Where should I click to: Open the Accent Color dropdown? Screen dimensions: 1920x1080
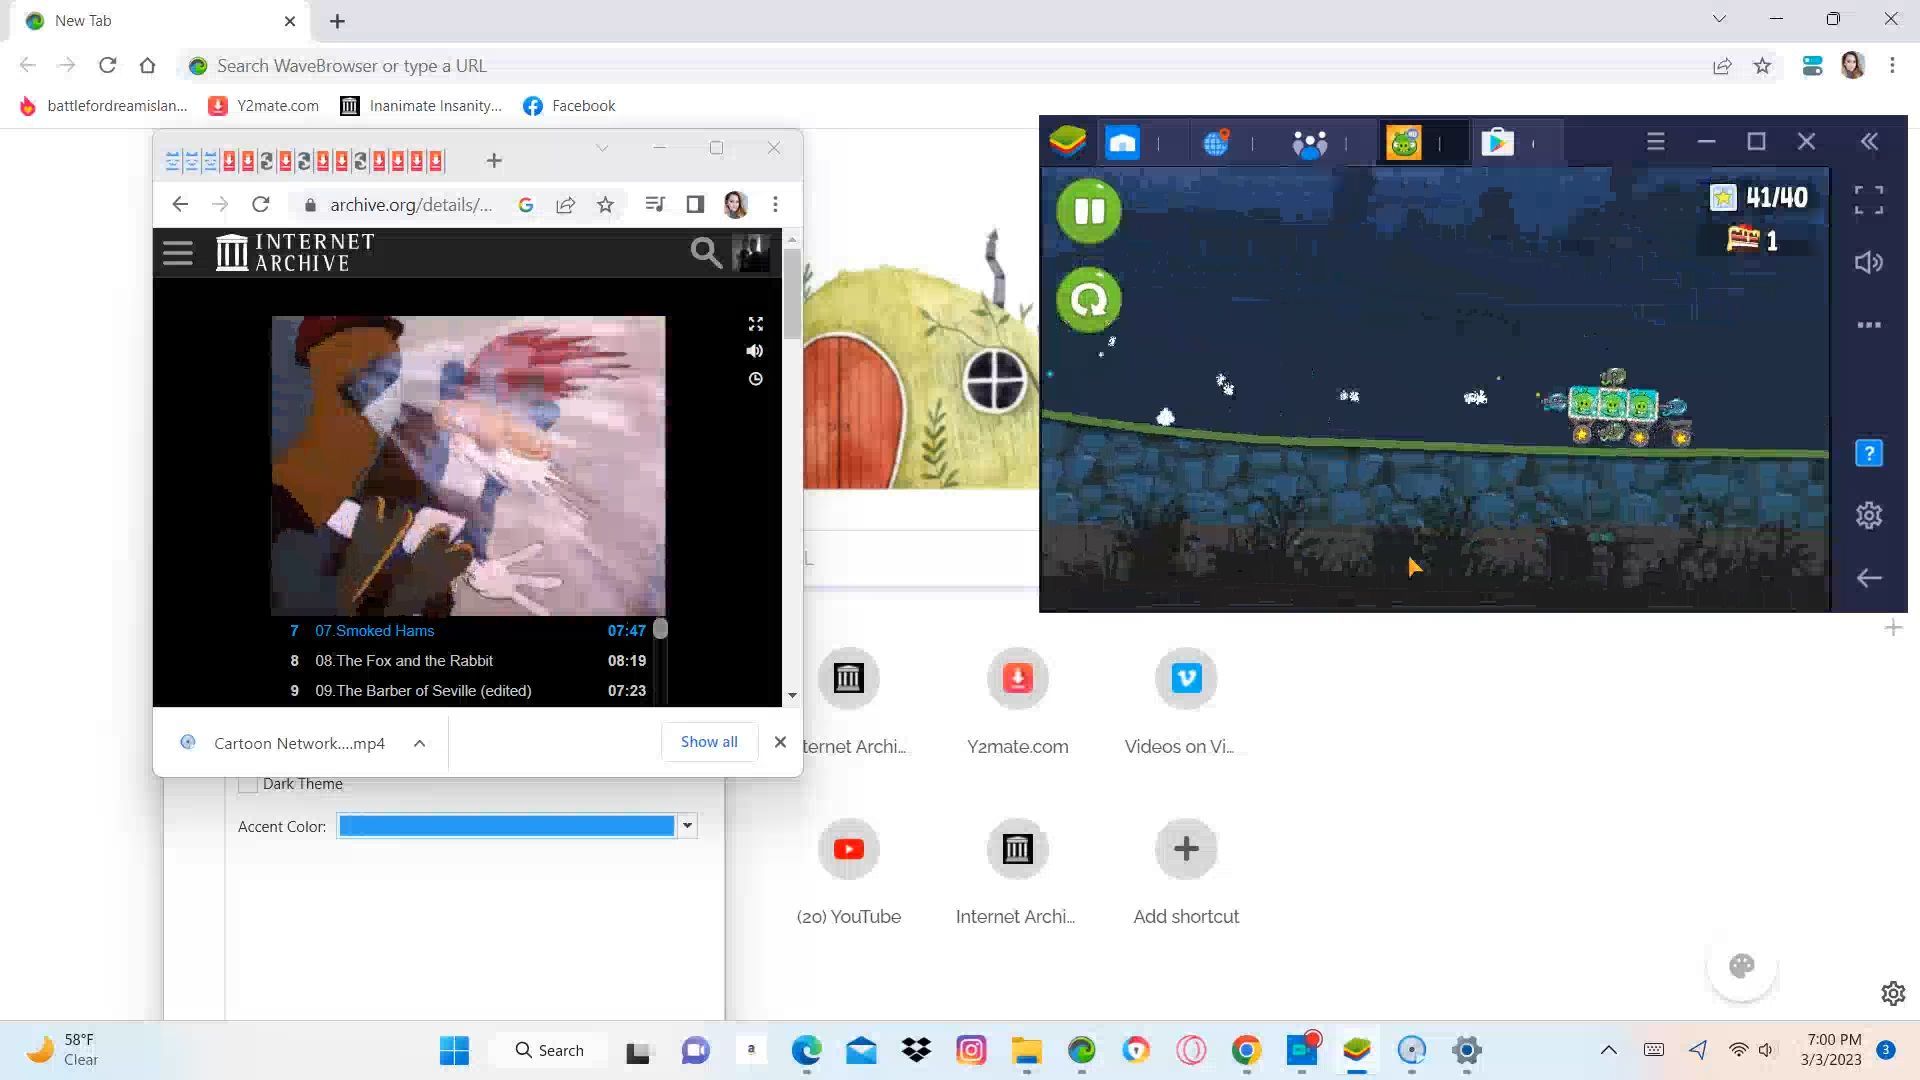687,826
